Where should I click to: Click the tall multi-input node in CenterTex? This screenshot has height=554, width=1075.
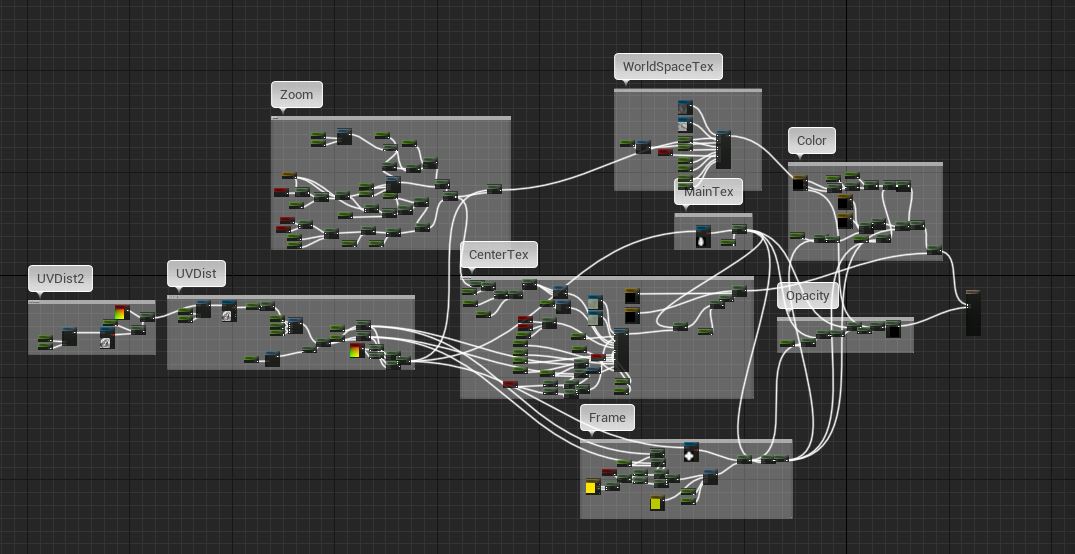click(x=621, y=350)
